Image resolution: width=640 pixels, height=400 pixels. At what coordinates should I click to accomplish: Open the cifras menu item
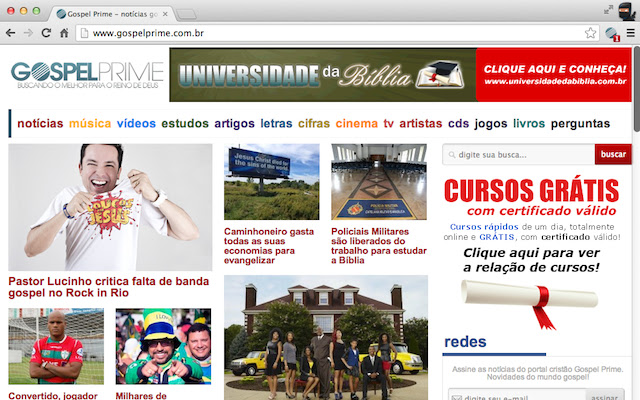tap(313, 123)
